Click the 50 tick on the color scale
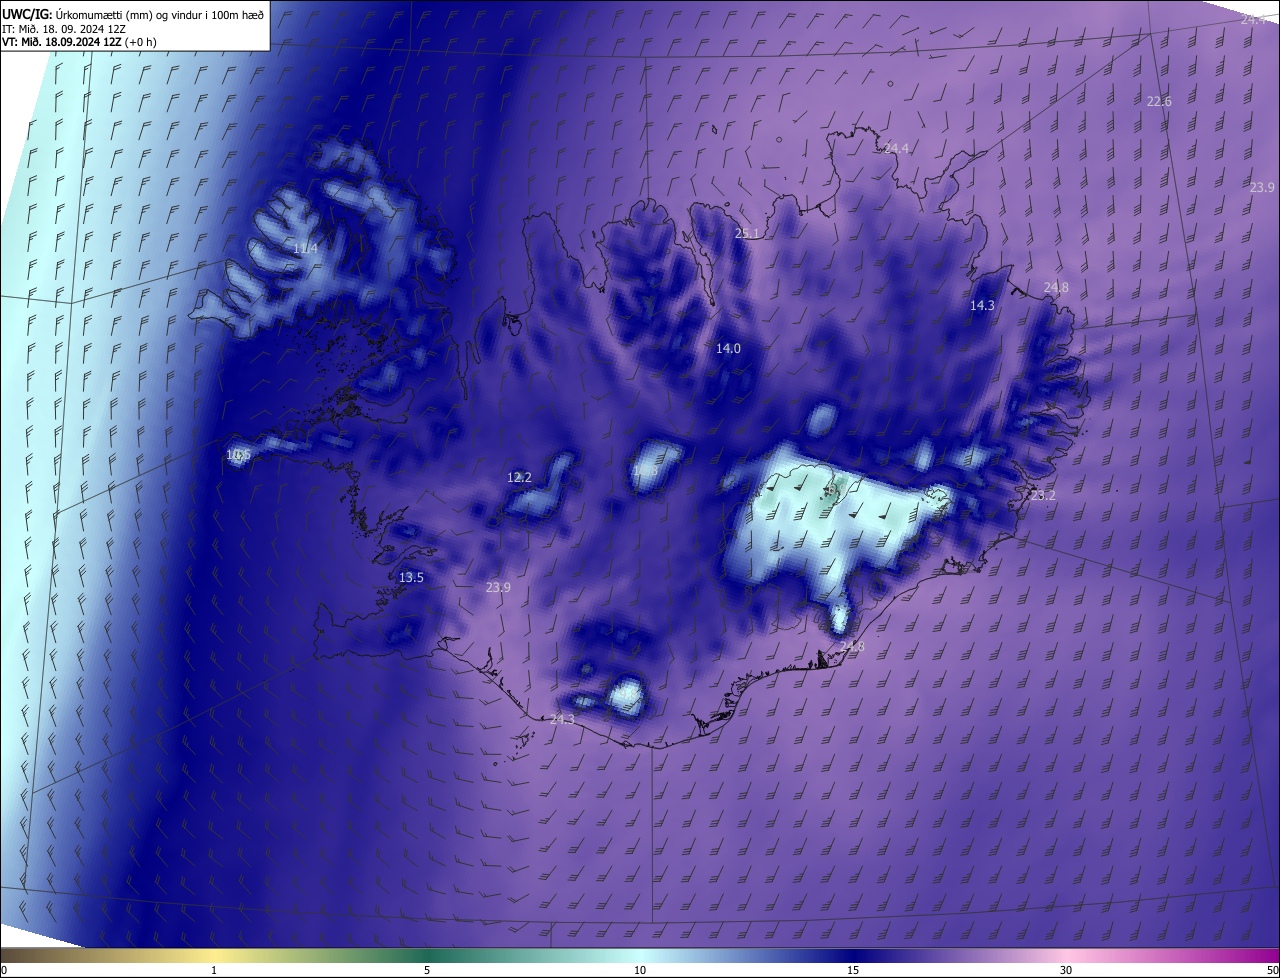1280x978 pixels. (x=1272, y=970)
